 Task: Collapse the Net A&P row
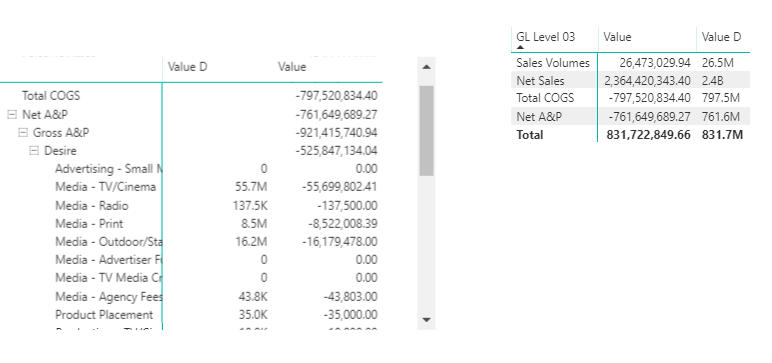(12, 115)
